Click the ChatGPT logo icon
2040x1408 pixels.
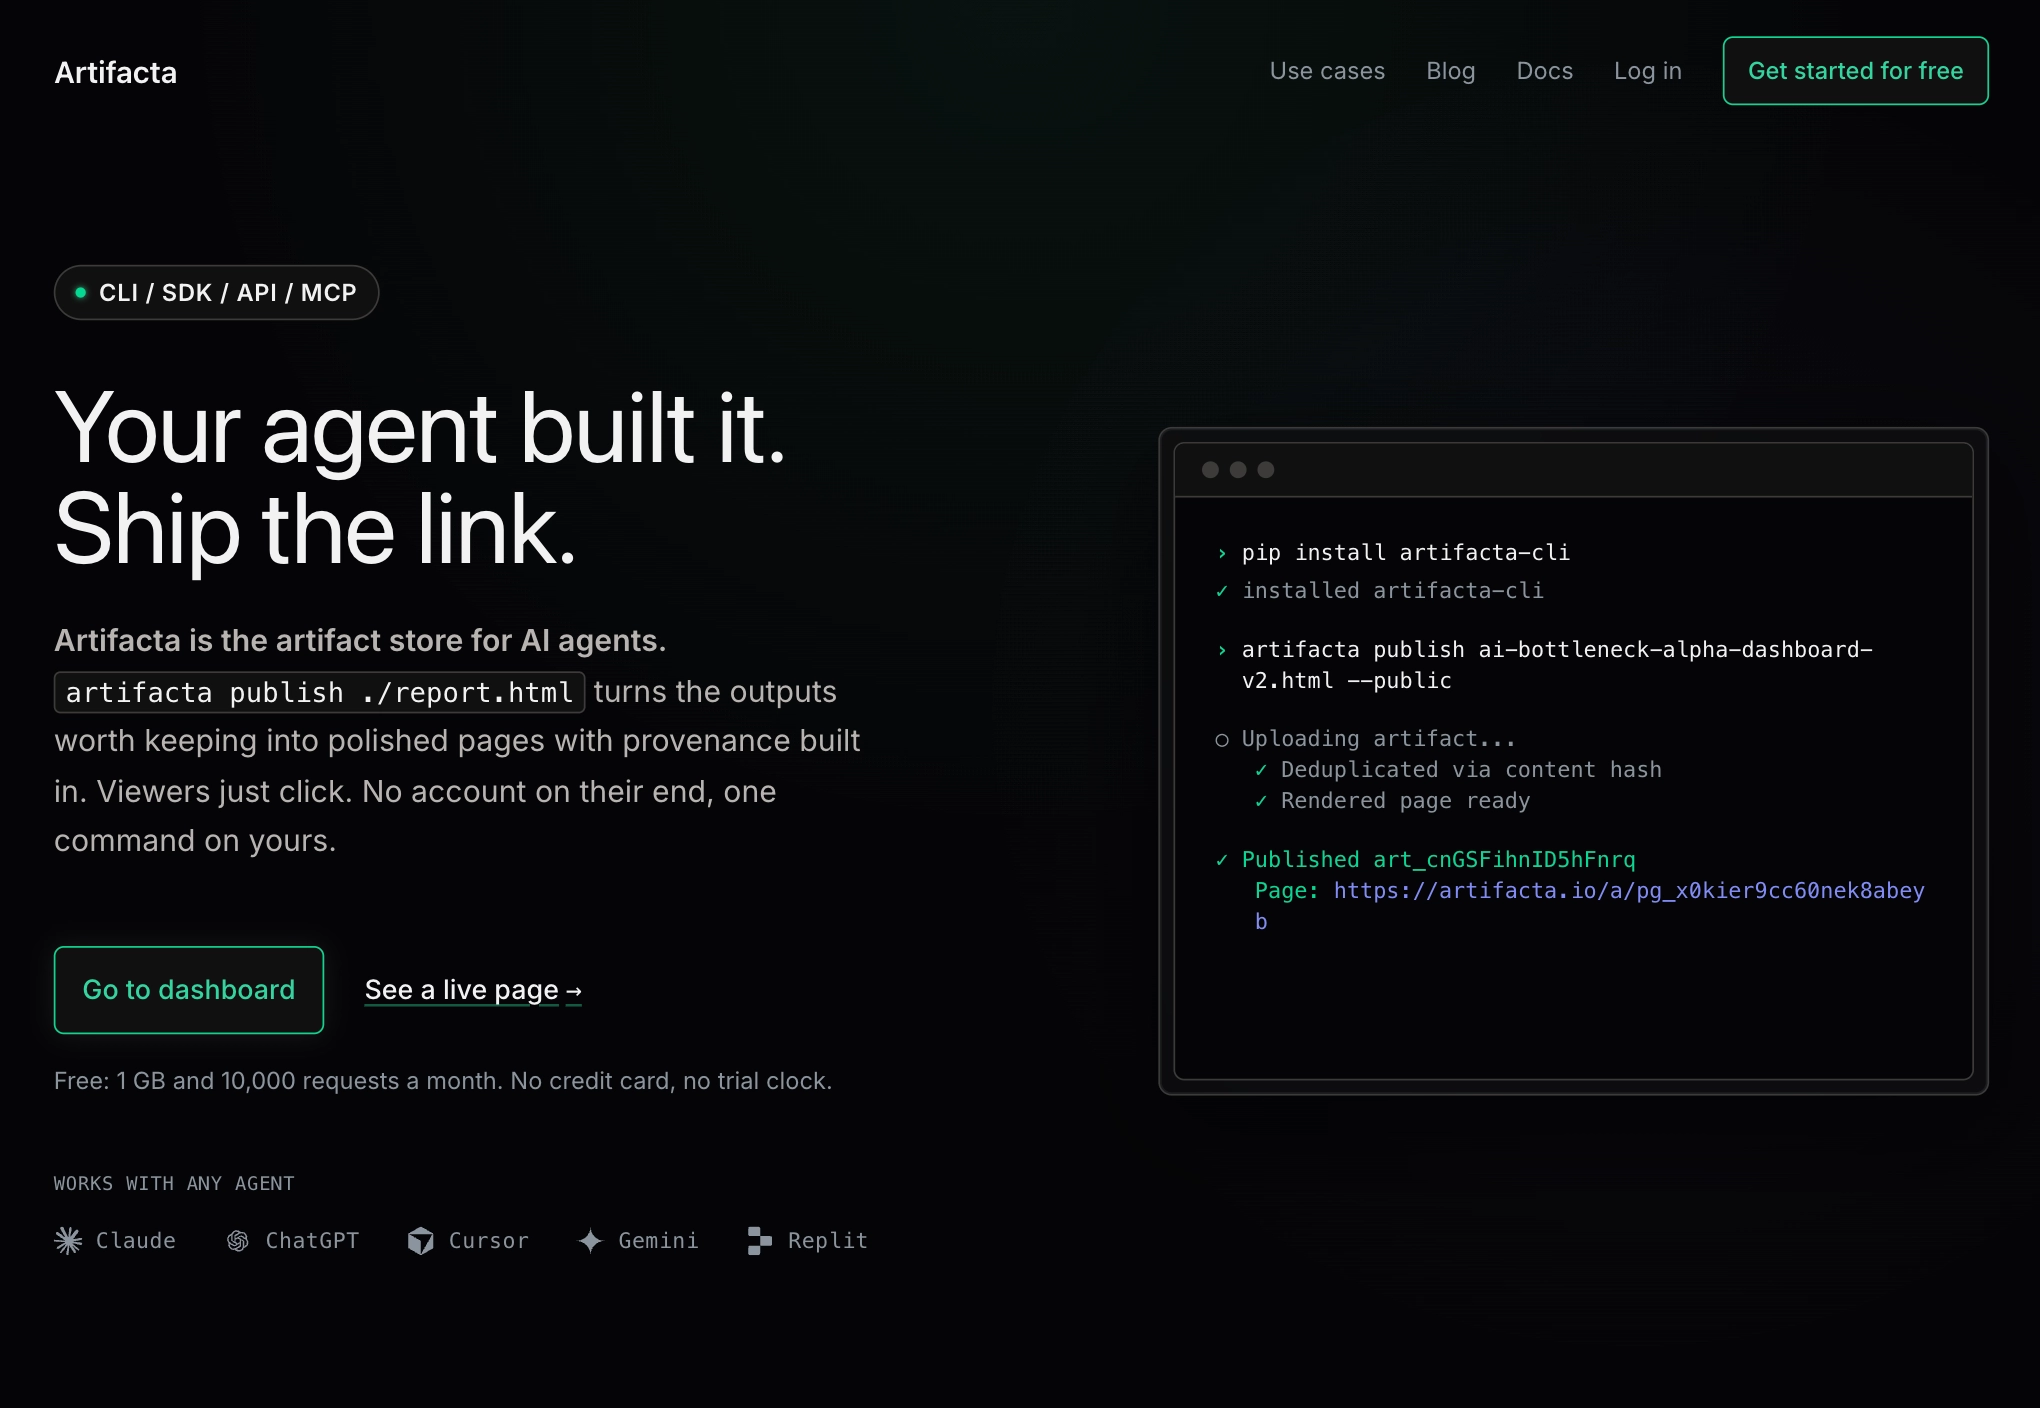point(237,1240)
